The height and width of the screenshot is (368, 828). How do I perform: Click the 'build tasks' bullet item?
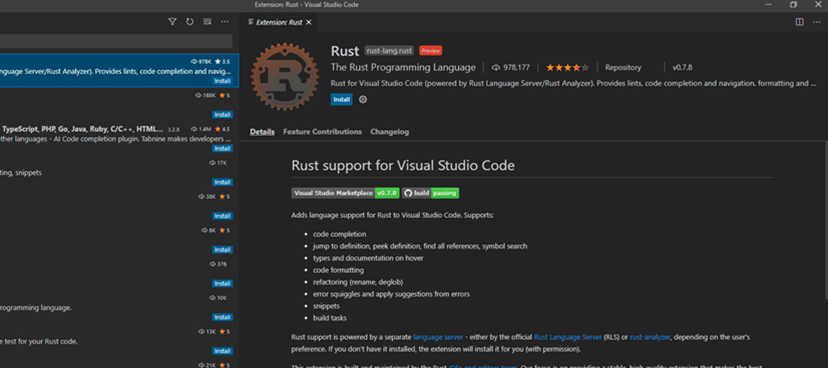[330, 318]
